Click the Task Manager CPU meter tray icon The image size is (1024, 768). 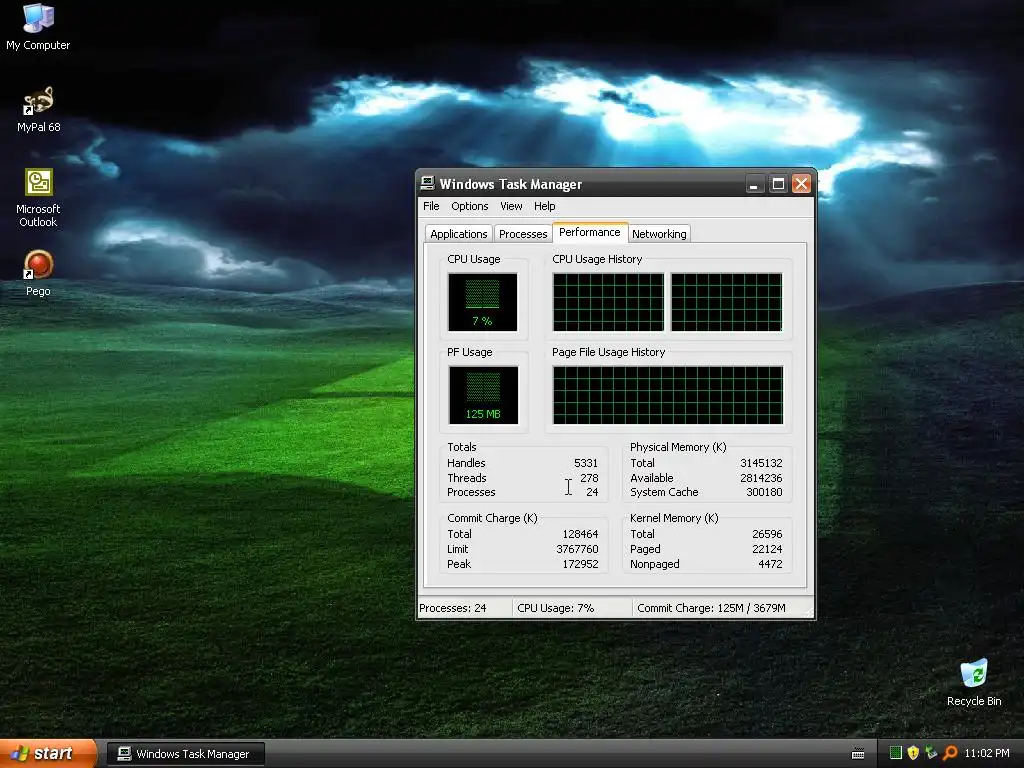(896, 753)
